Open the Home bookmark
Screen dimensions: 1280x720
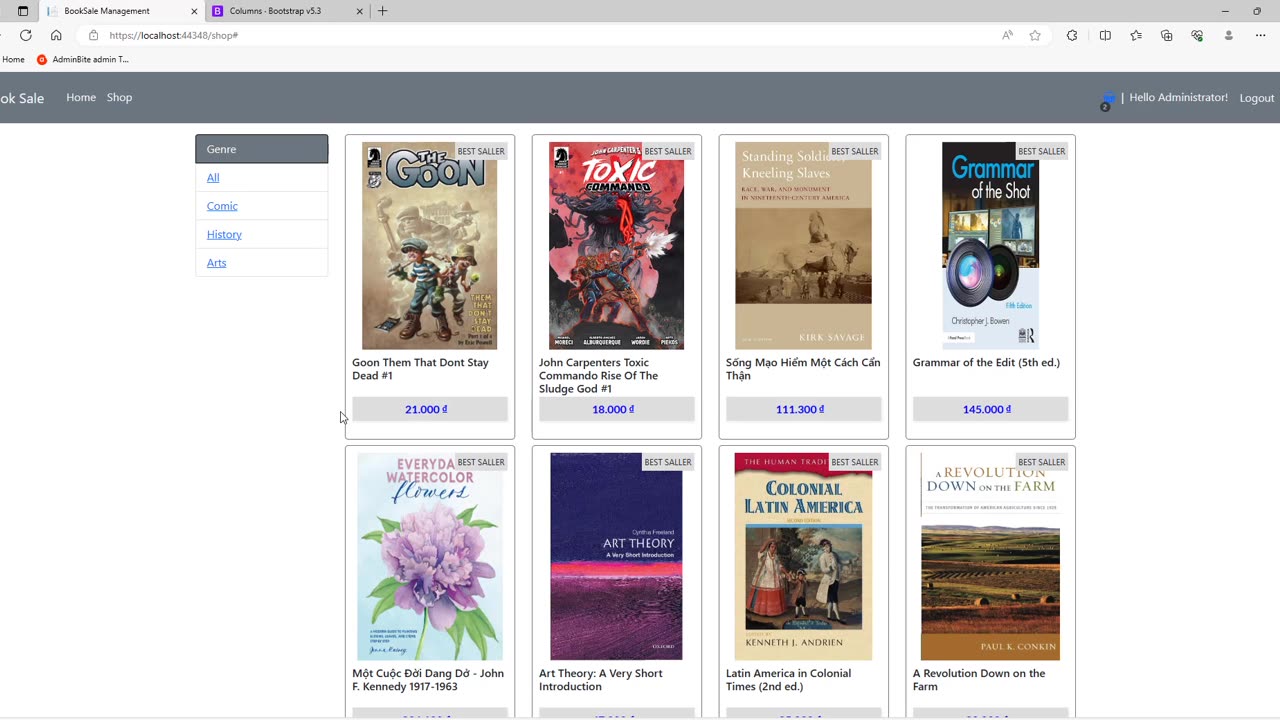[13, 59]
